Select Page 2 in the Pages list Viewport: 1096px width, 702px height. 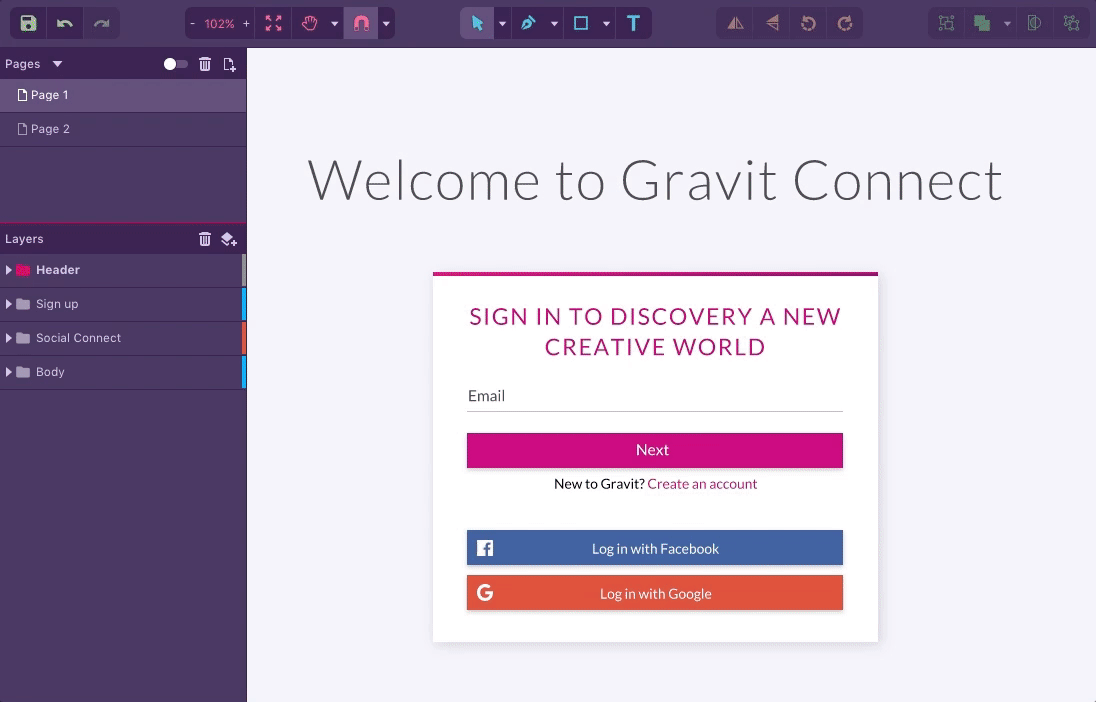pos(123,129)
